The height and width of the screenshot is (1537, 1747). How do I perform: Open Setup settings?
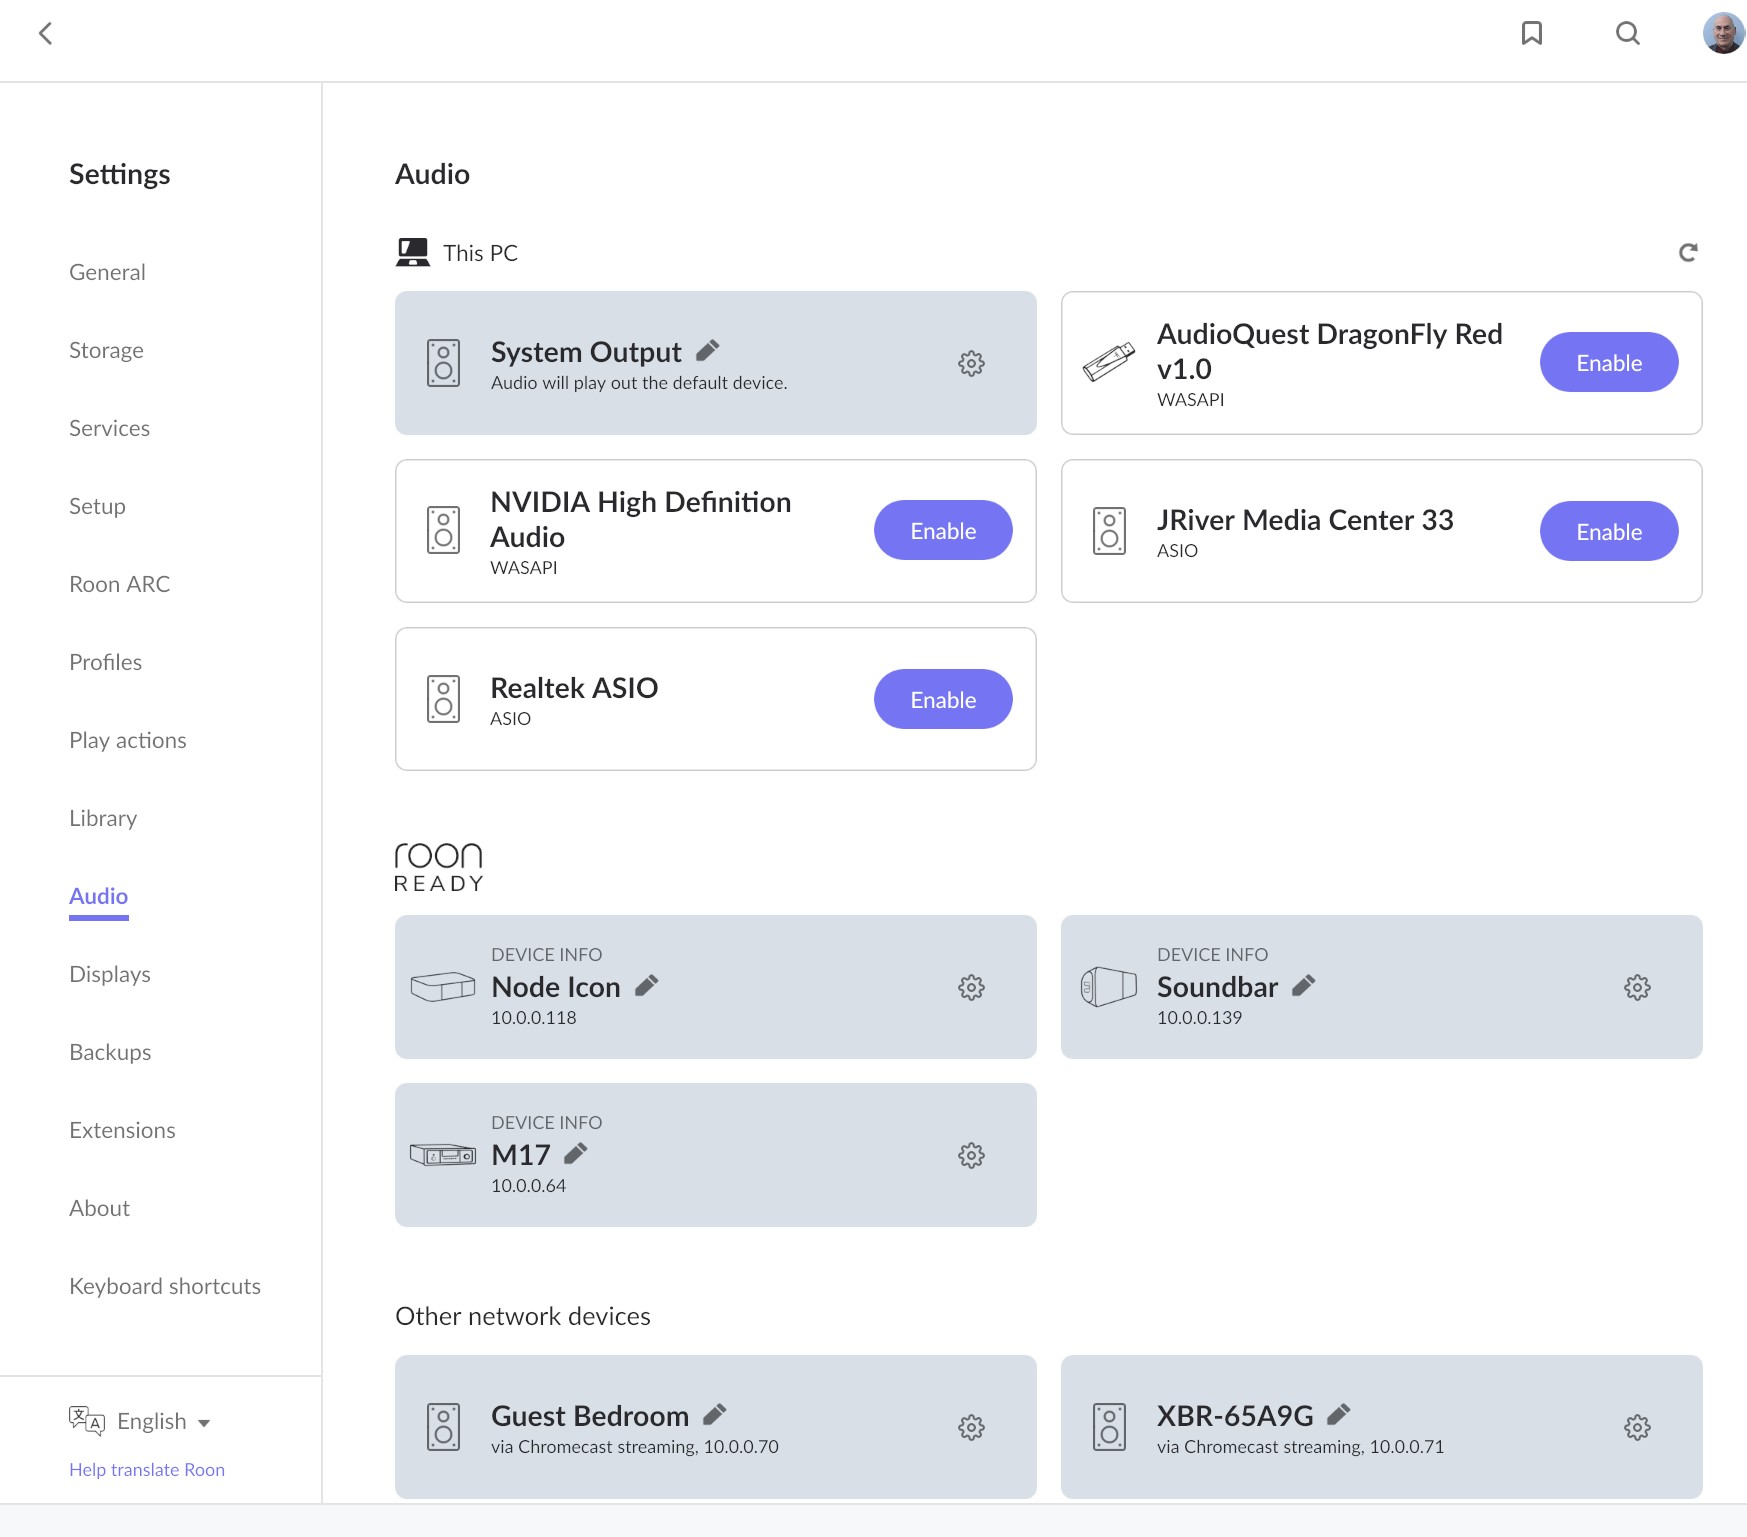[x=97, y=506]
